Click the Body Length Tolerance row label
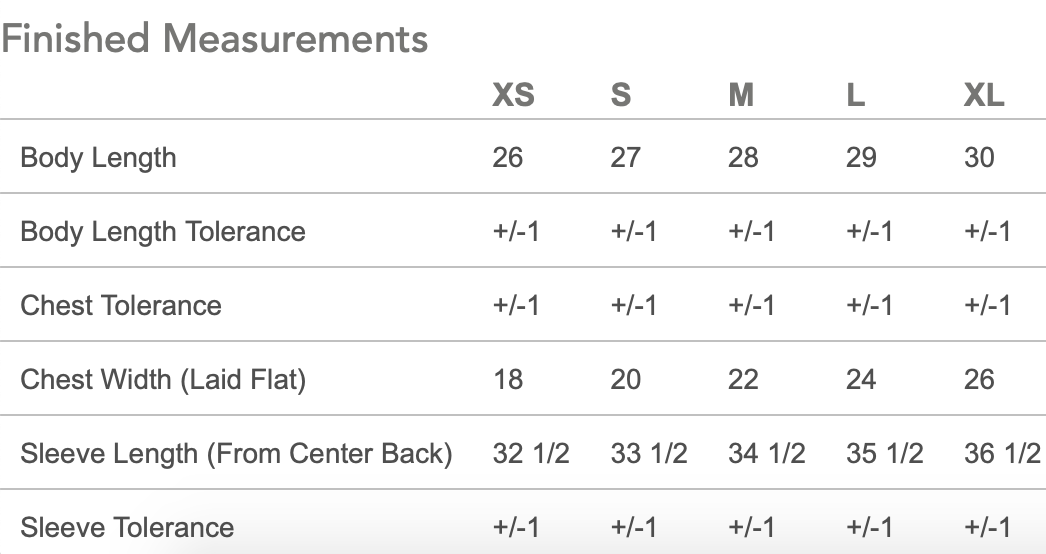The width and height of the screenshot is (1046, 554). pyautogui.click(x=163, y=231)
